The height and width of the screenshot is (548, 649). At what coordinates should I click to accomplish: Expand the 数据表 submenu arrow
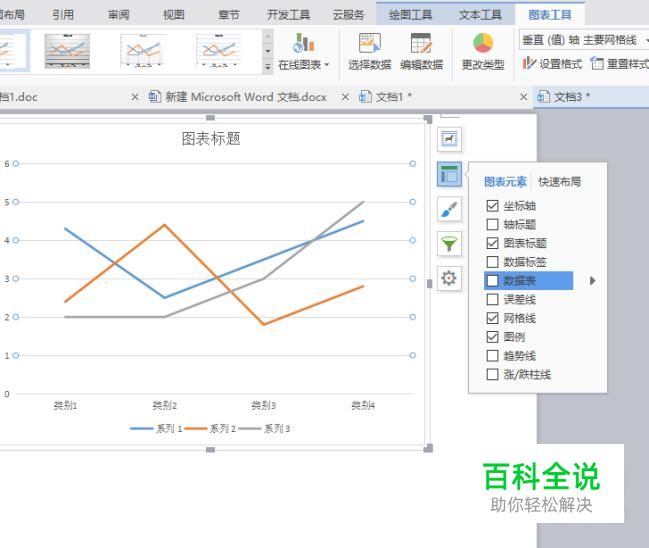click(592, 281)
